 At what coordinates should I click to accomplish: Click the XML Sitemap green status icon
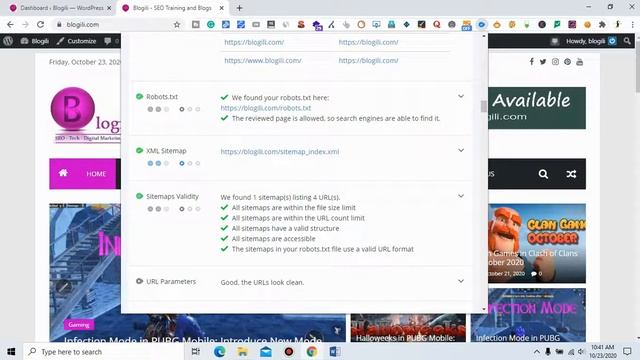pos(139,151)
